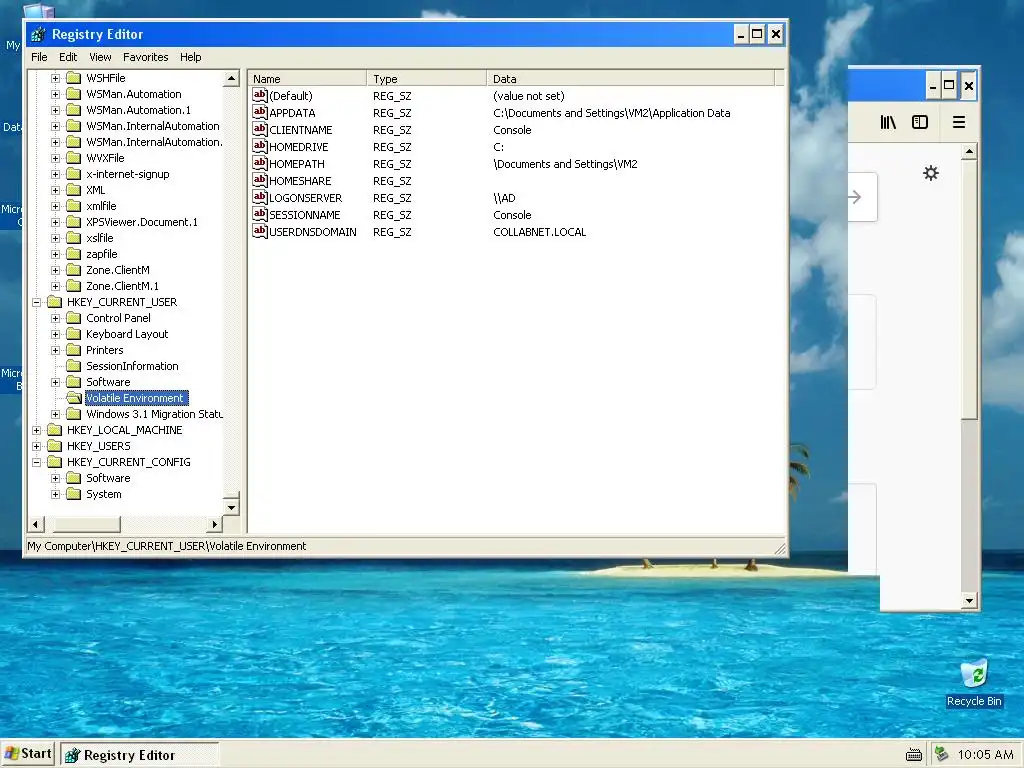Click the network tray icon beside the clock

941,754
